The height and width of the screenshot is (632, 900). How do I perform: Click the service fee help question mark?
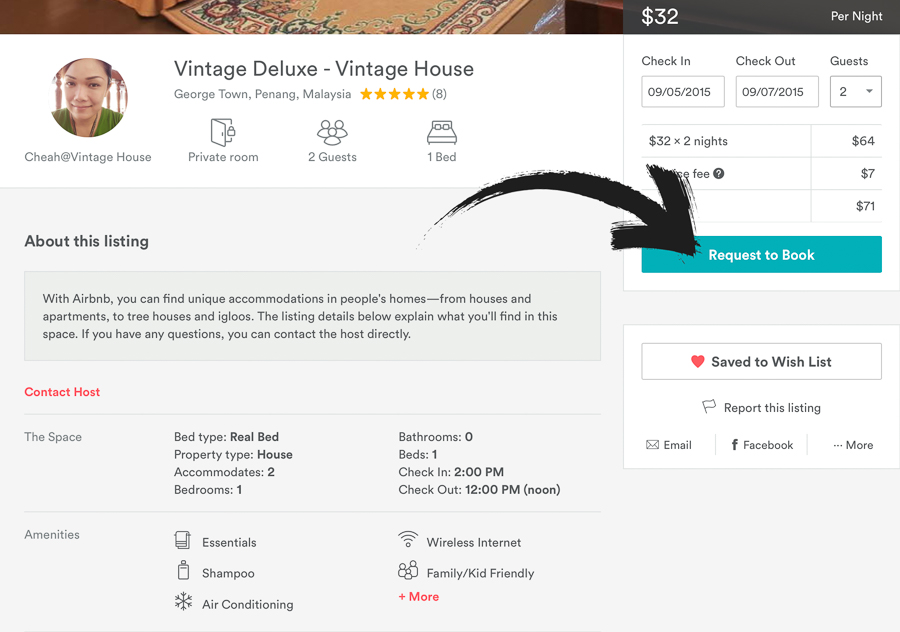719,173
